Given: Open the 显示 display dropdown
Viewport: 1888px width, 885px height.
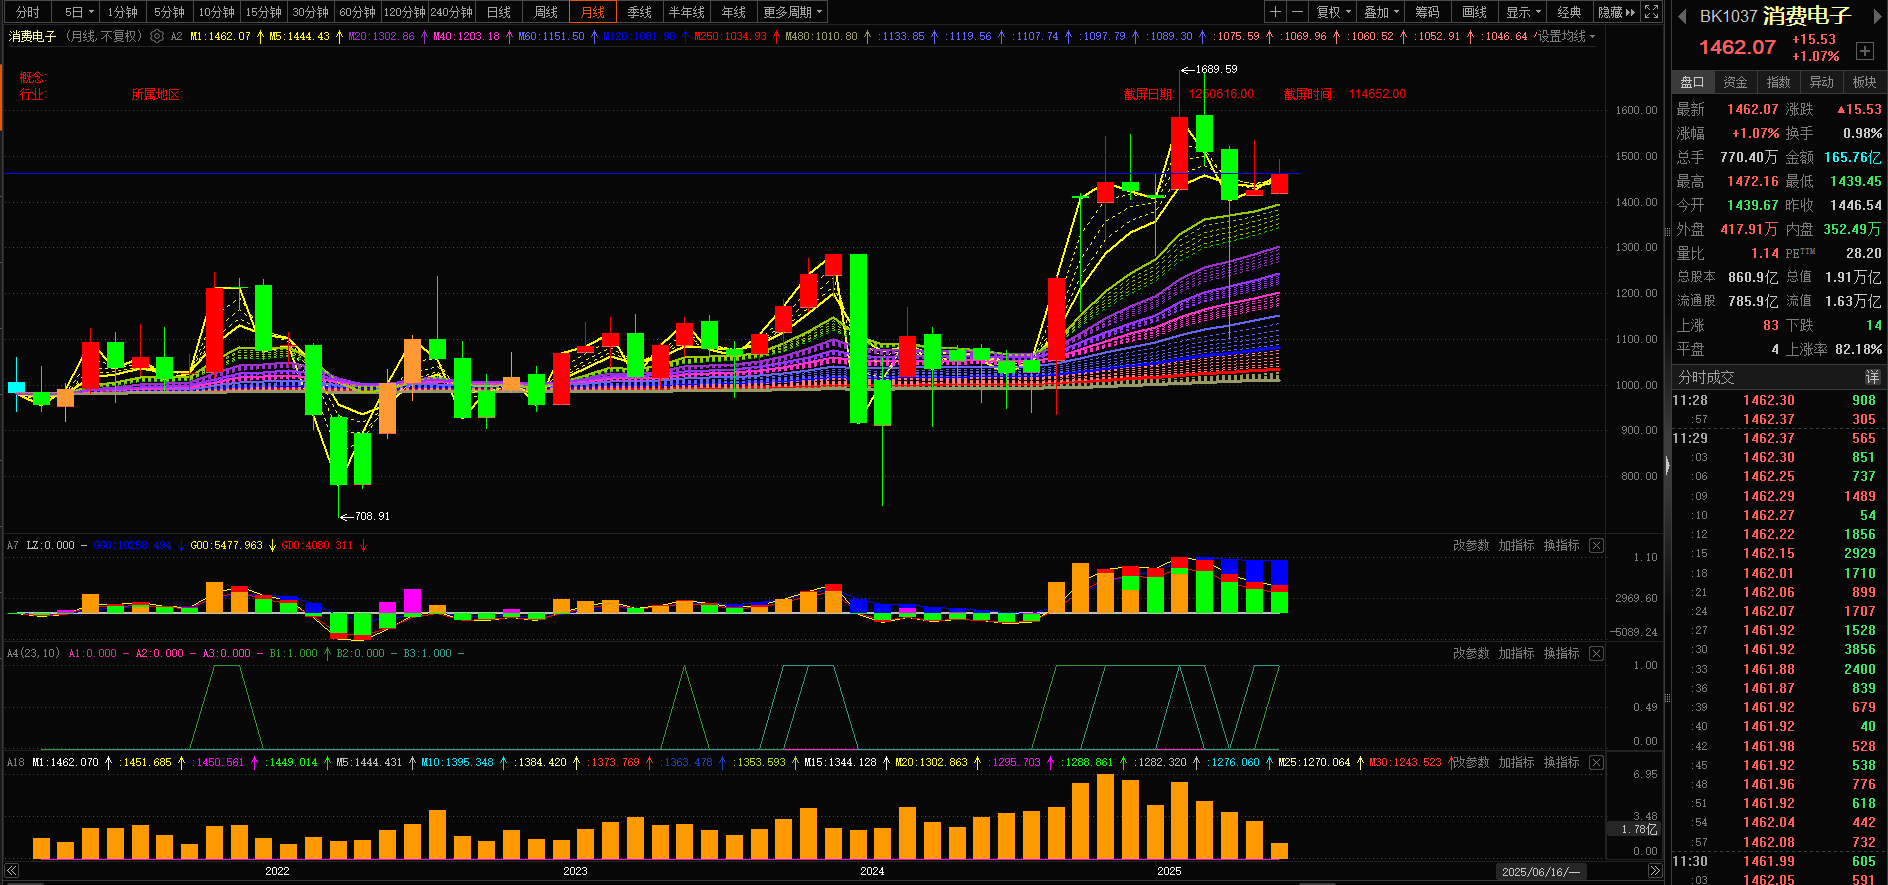Looking at the screenshot, I should click(x=1523, y=12).
